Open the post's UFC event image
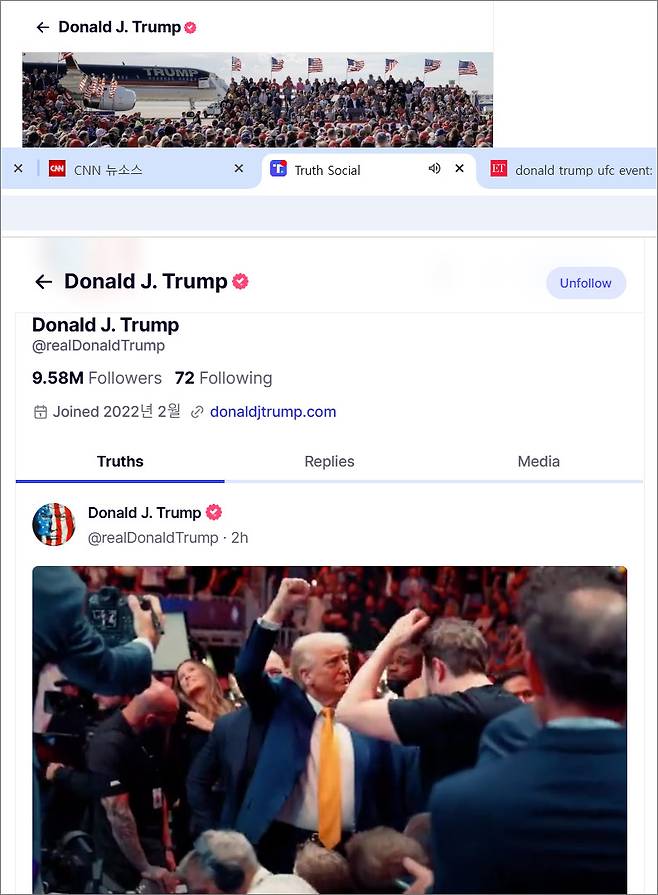Viewport: 658px width, 895px height. click(x=329, y=729)
